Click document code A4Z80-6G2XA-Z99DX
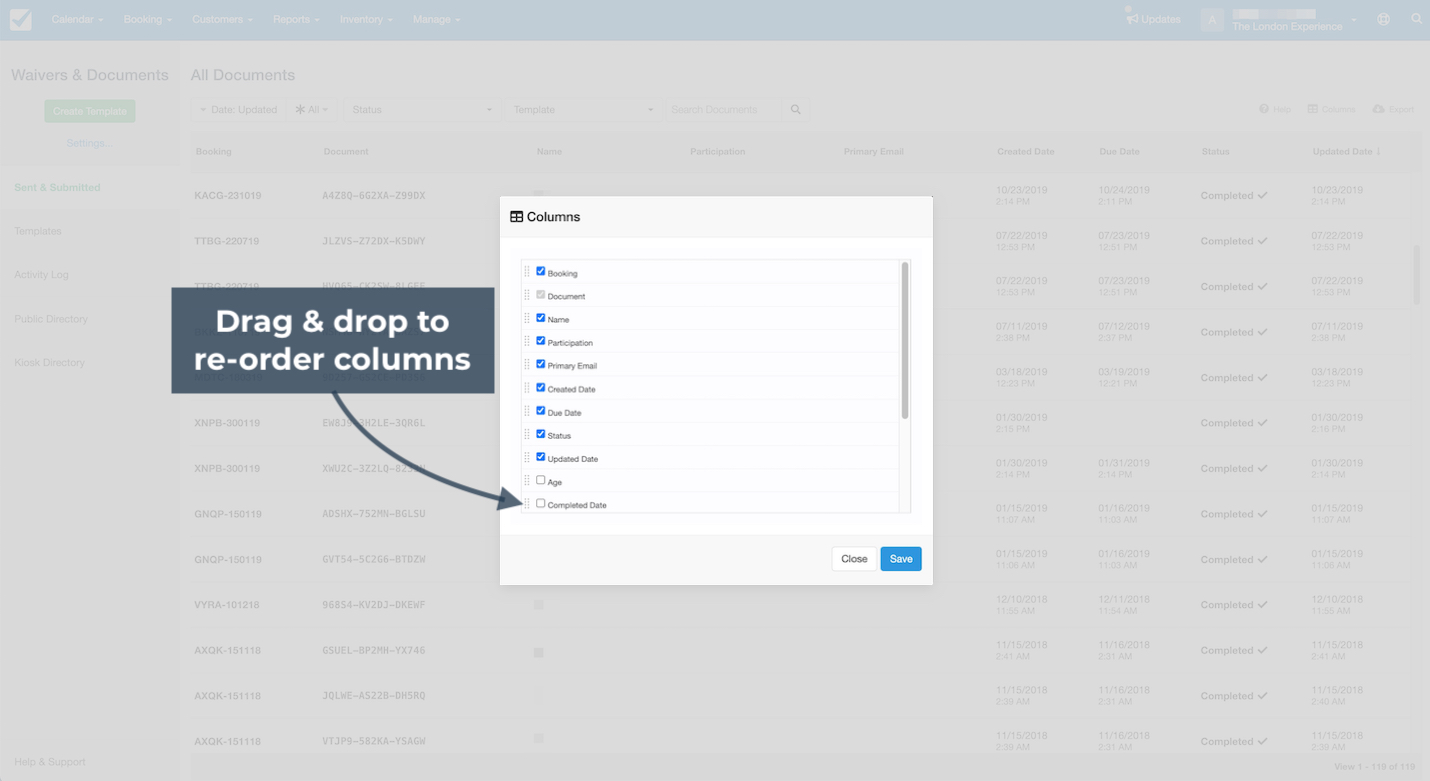Screen dimensions: 1430x781 [374, 196]
